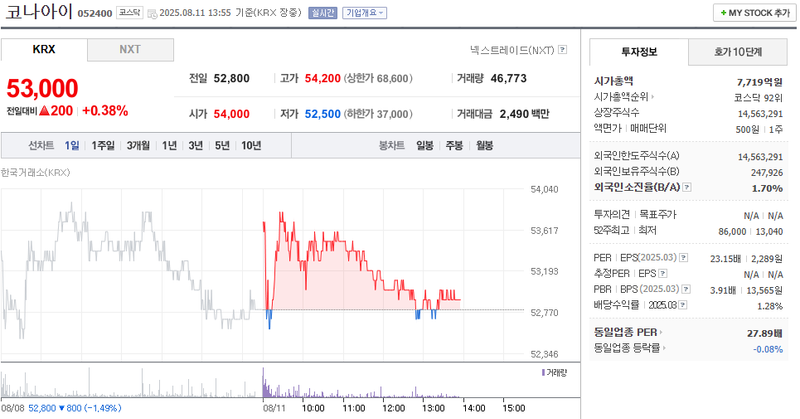800x419 pixels.
Task: Show the 월봉 candlestick chart
Action: (485, 145)
